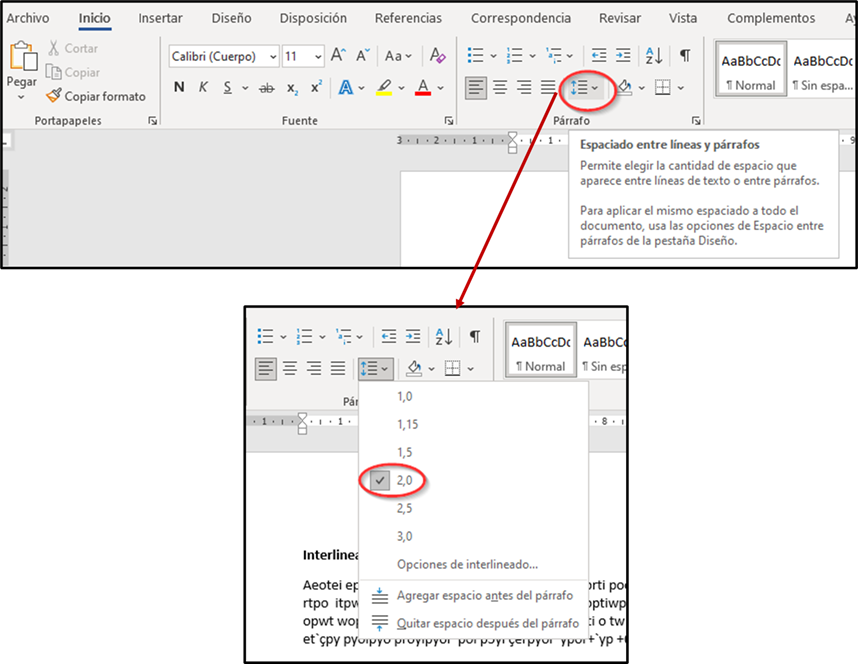Apply superscript with the x² icon
This screenshot has height=664, width=858.
coord(316,88)
